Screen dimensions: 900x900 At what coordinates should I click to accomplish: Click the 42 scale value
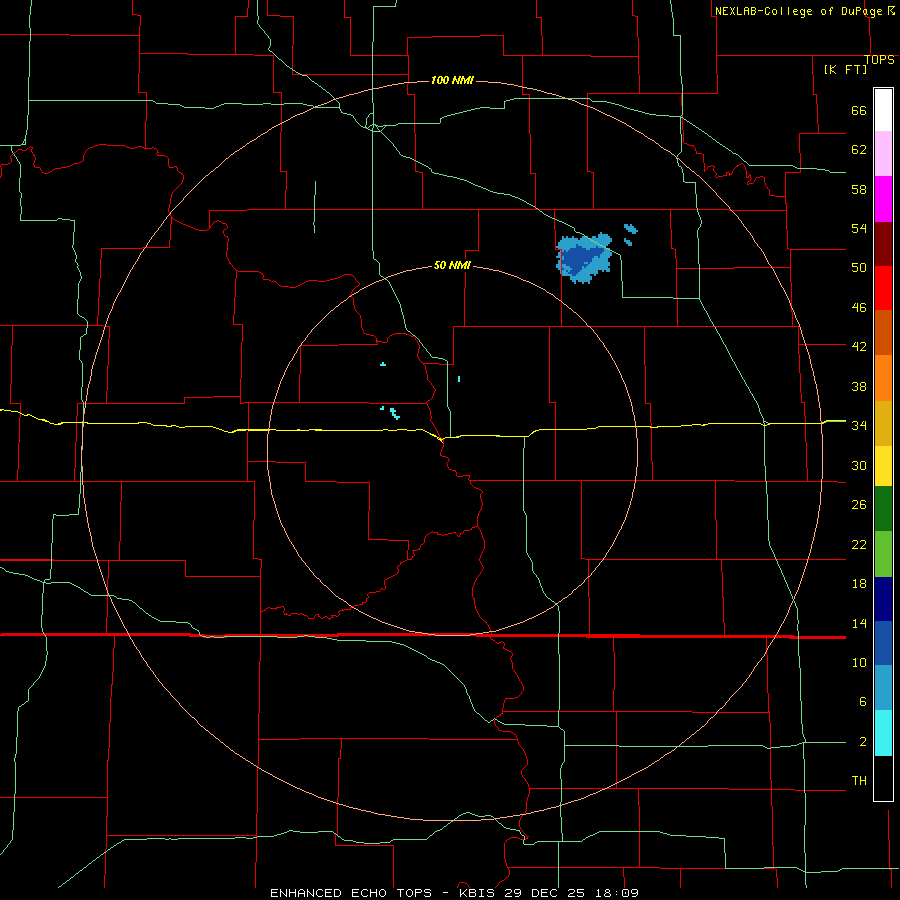[x=859, y=346]
